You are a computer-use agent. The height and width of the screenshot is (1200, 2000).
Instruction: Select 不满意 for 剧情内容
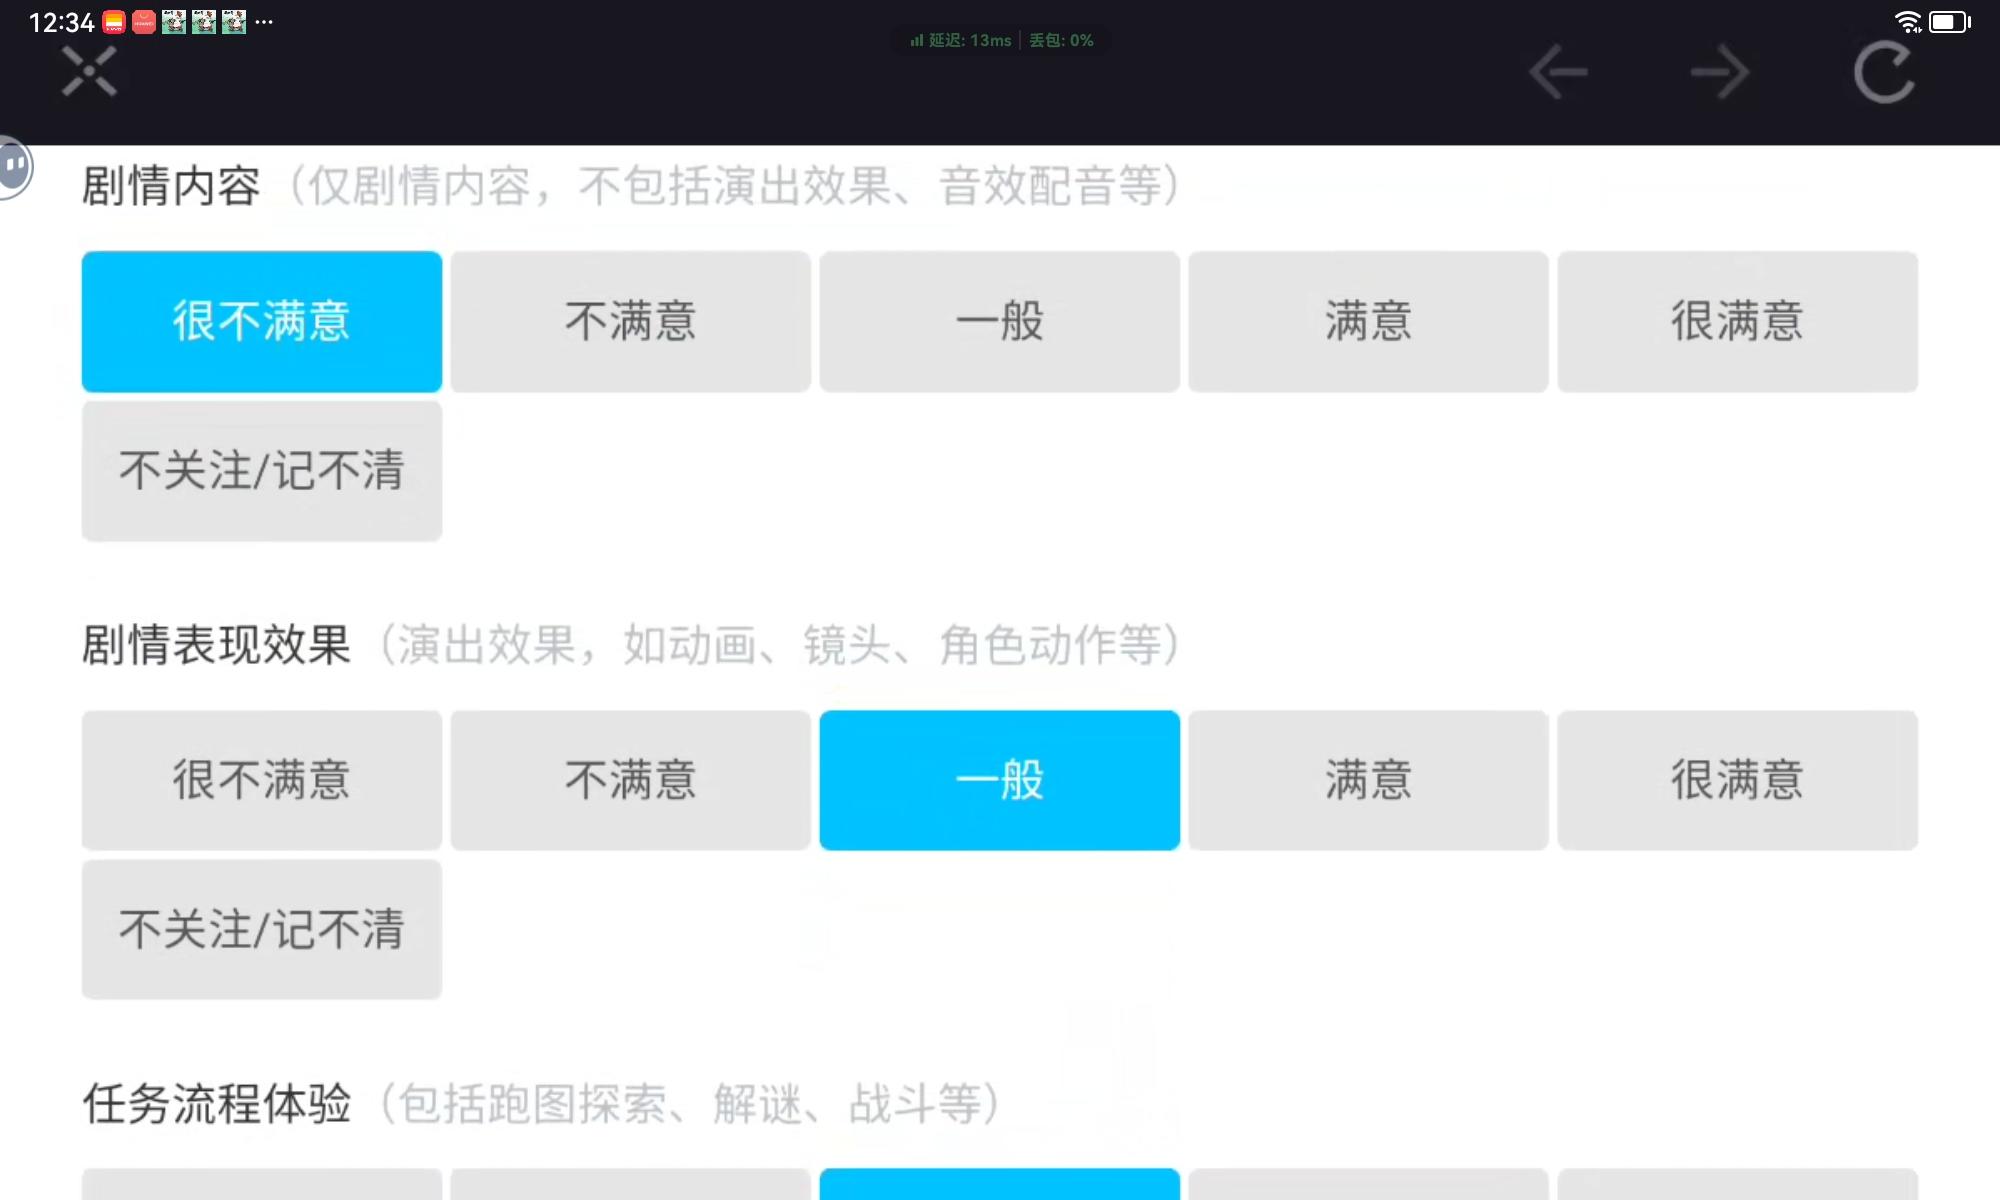pos(631,321)
